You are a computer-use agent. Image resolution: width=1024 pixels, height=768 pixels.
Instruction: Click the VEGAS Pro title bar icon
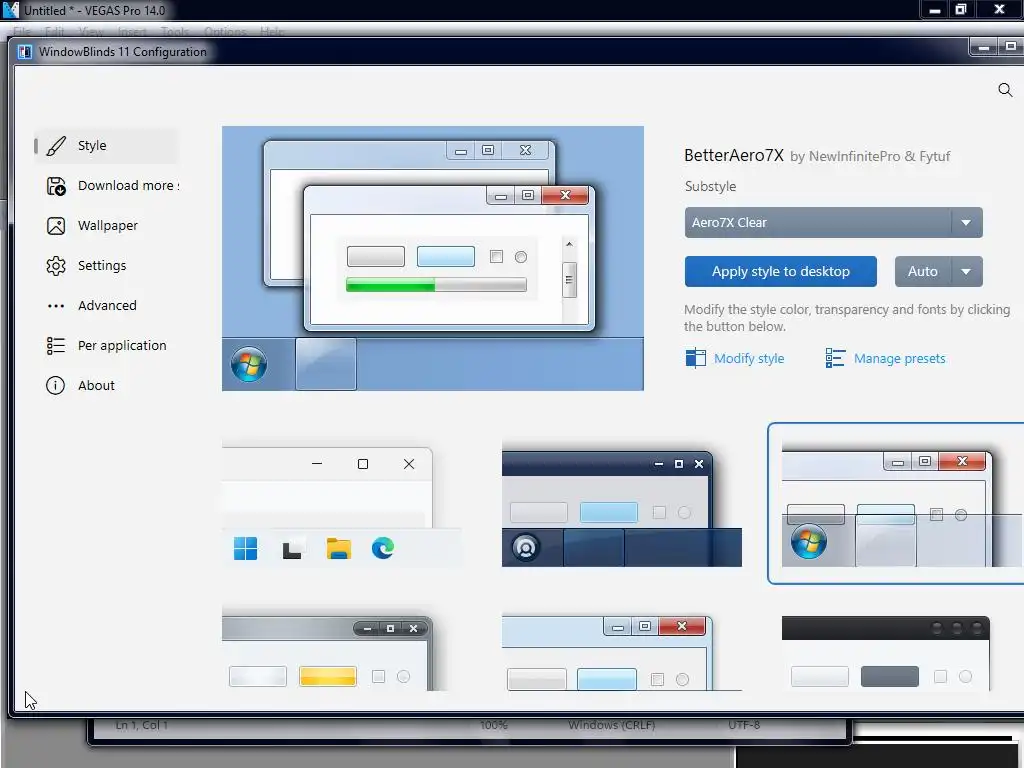pos(10,10)
